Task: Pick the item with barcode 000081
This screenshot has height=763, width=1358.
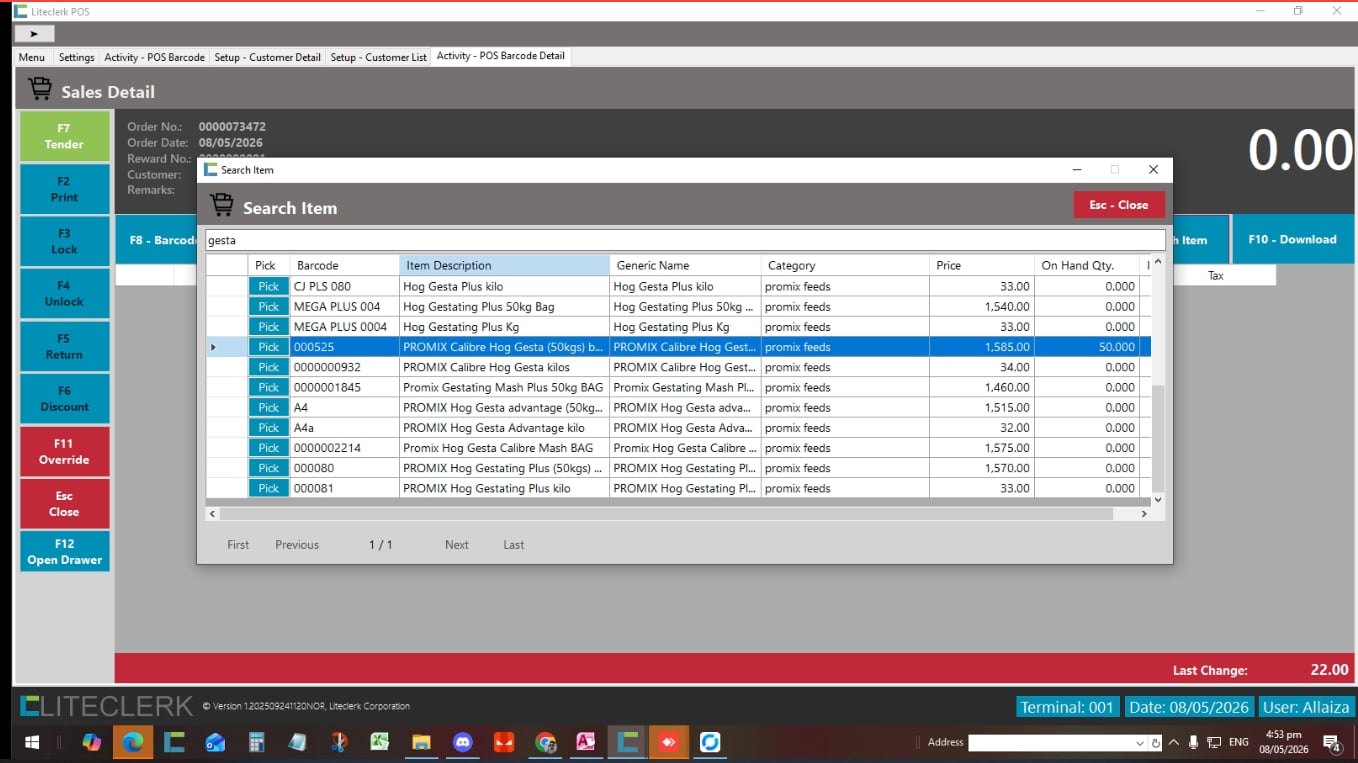Action: click(x=268, y=488)
